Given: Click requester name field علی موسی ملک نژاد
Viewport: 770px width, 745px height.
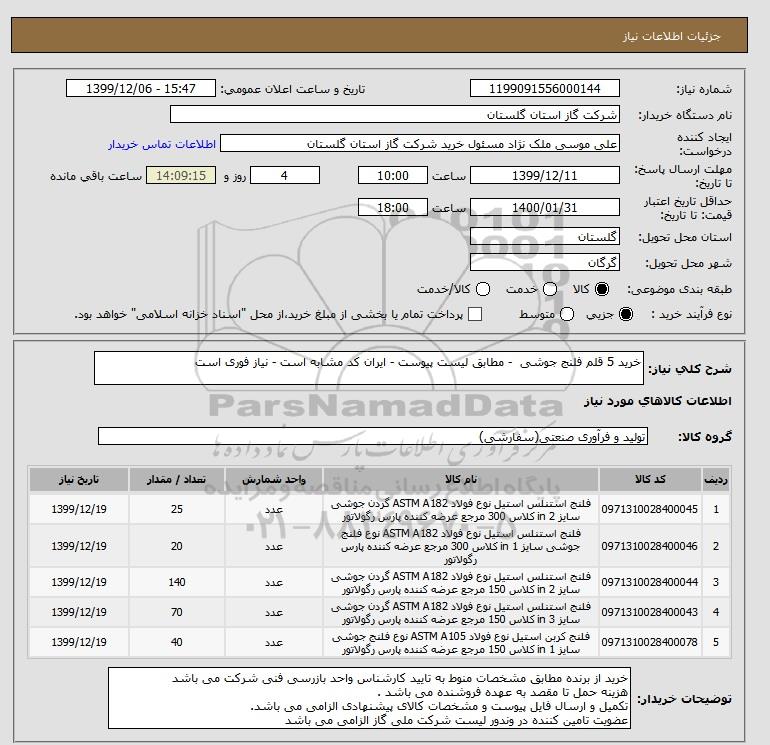Looking at the screenshot, I should pos(419,144).
